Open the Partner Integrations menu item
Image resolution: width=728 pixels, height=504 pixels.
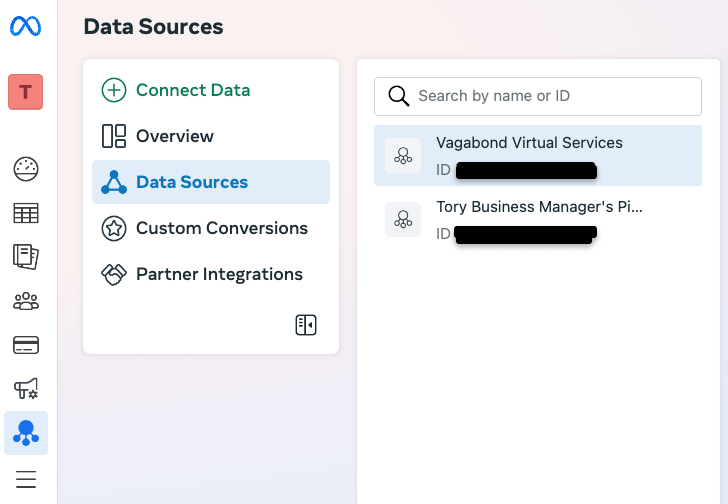click(x=211, y=274)
